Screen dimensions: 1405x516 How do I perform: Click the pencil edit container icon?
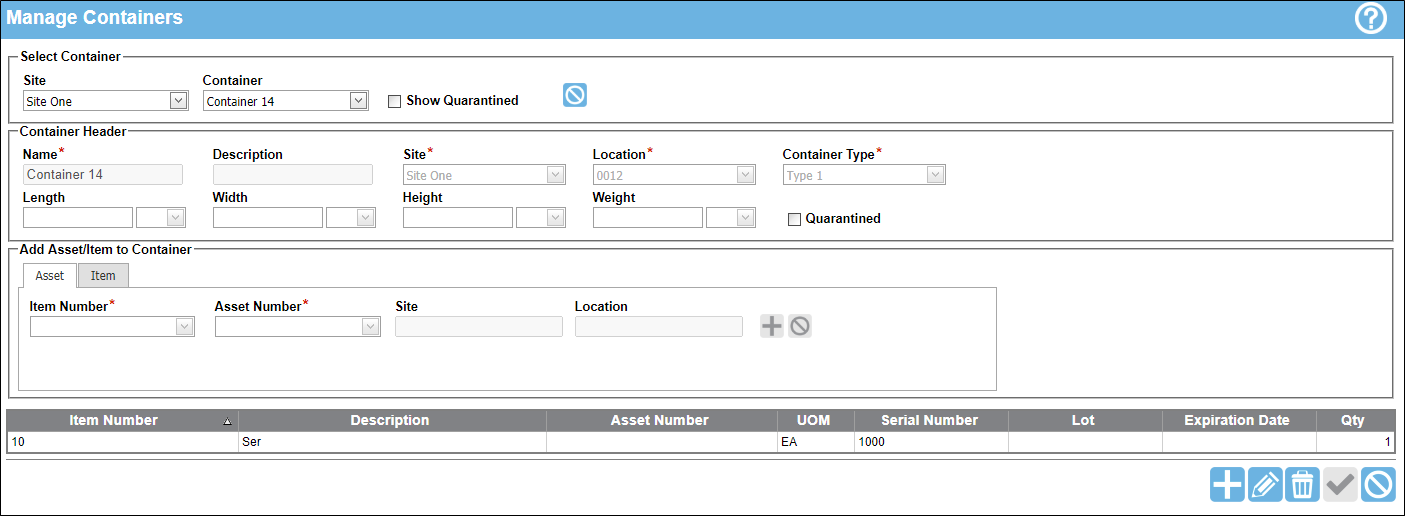point(1265,485)
